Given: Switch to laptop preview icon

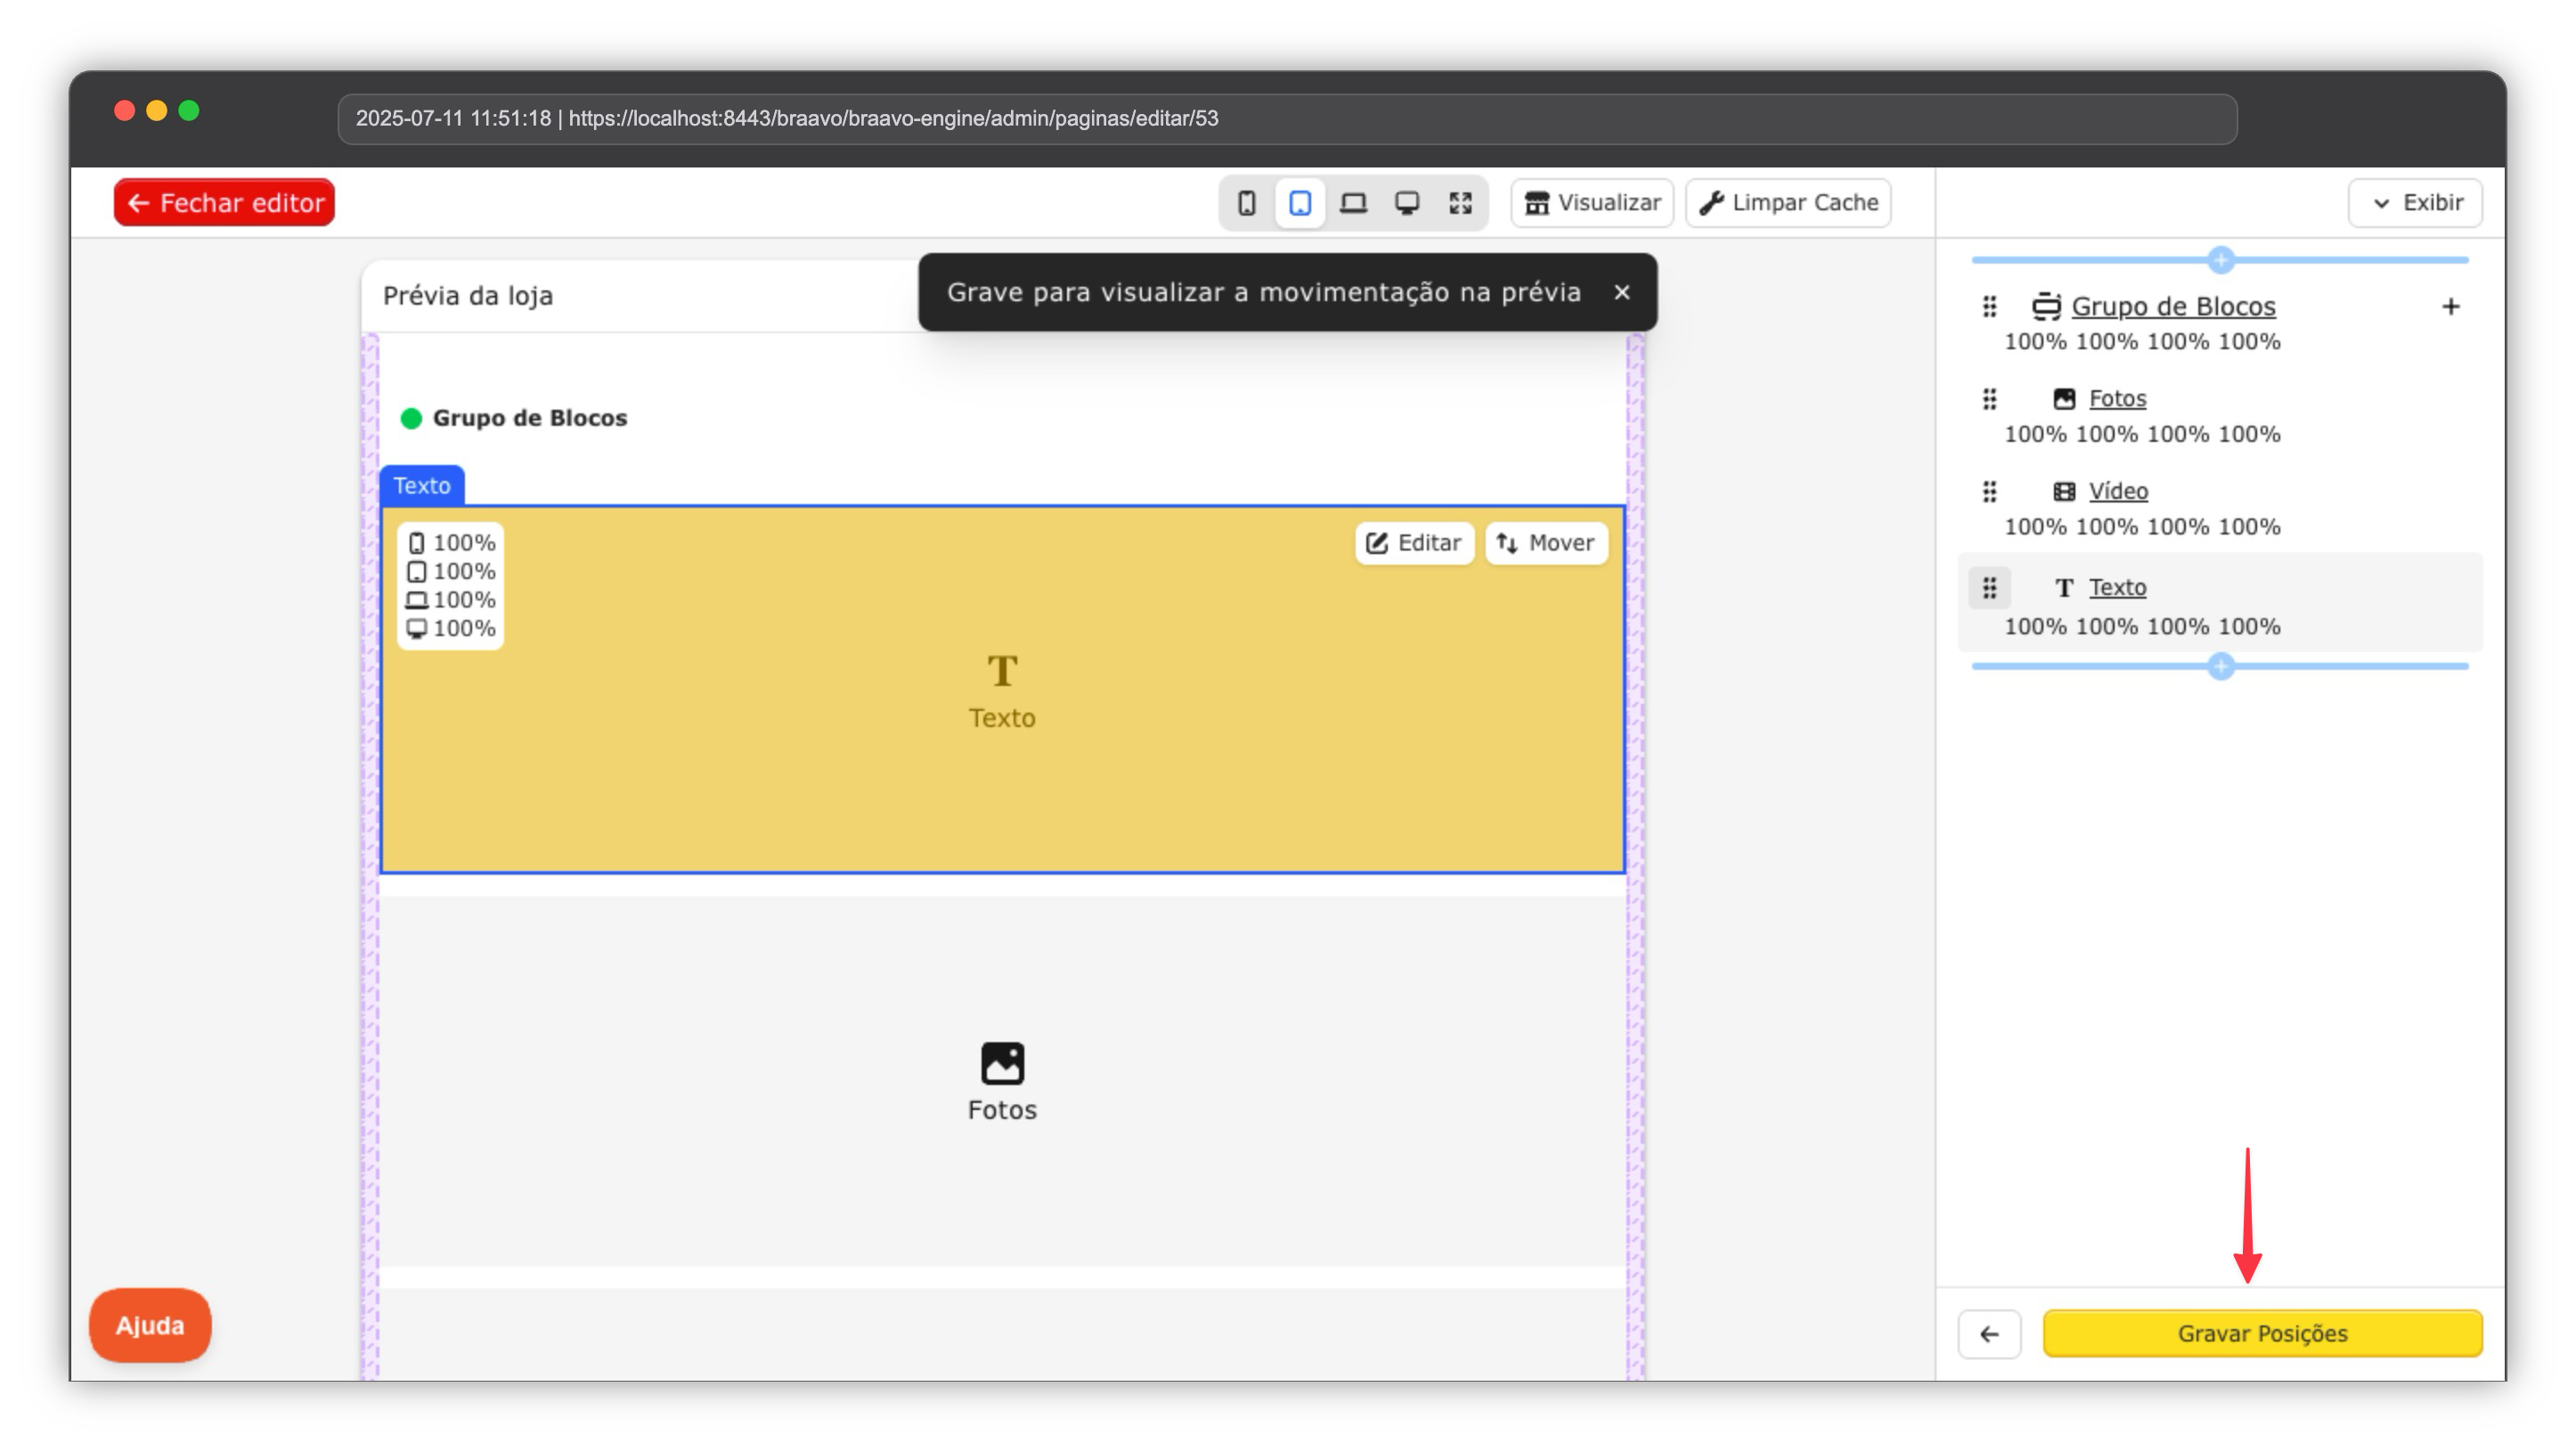Looking at the screenshot, I should click(x=1353, y=203).
